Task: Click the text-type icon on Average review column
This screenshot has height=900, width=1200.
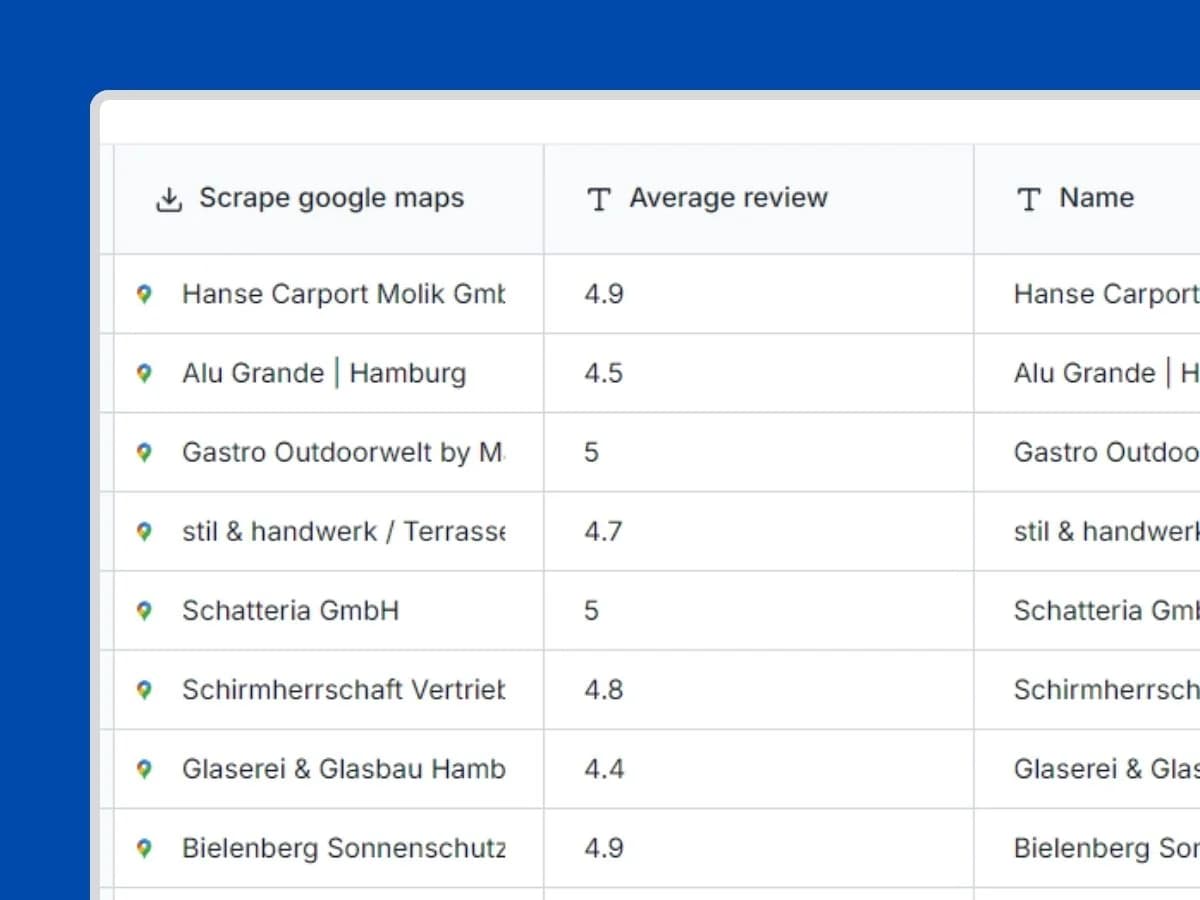Action: (597, 198)
